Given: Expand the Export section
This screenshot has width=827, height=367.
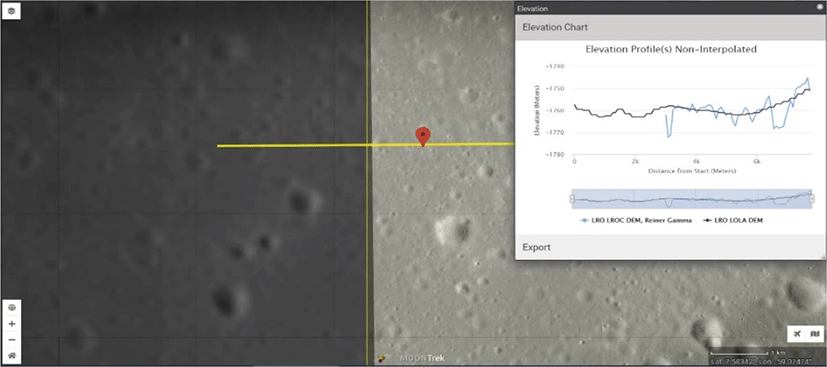Looking at the screenshot, I should (669, 247).
